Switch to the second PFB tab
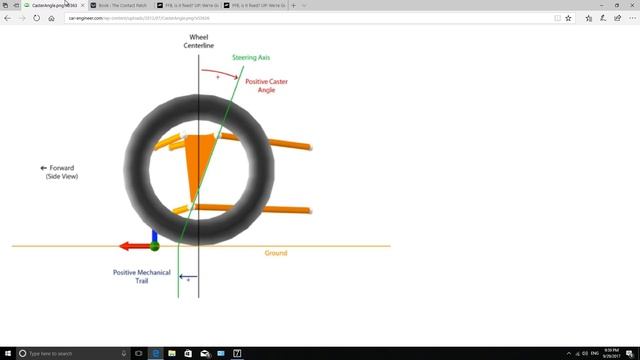Viewport: 640px width, 360px height. 255,5
